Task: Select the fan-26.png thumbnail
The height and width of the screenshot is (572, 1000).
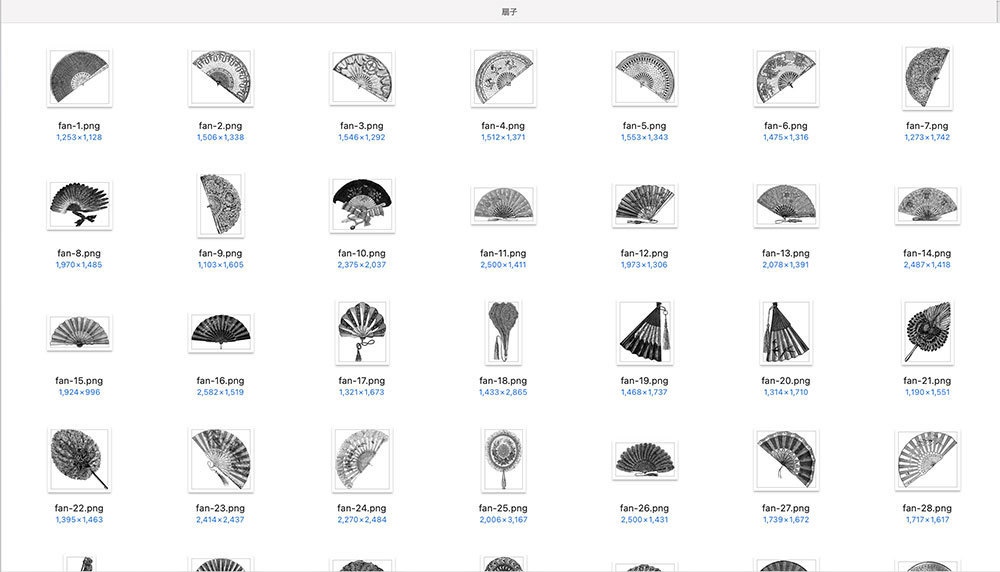Action: pyautogui.click(x=645, y=460)
